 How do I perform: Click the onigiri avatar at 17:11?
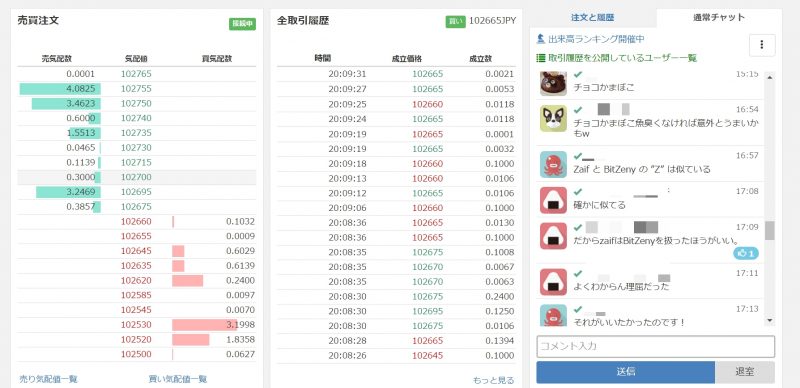[553, 282]
